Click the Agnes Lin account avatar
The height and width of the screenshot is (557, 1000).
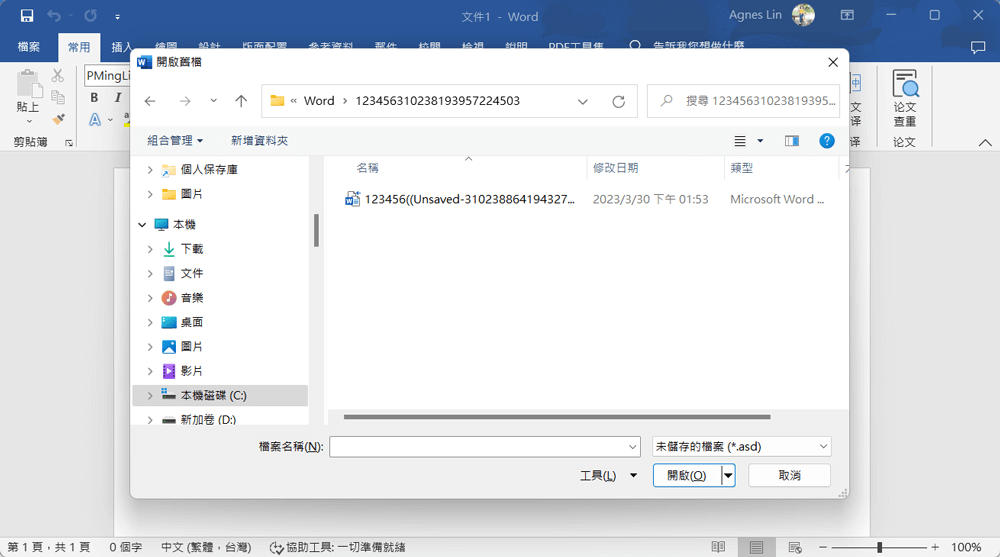(803, 15)
